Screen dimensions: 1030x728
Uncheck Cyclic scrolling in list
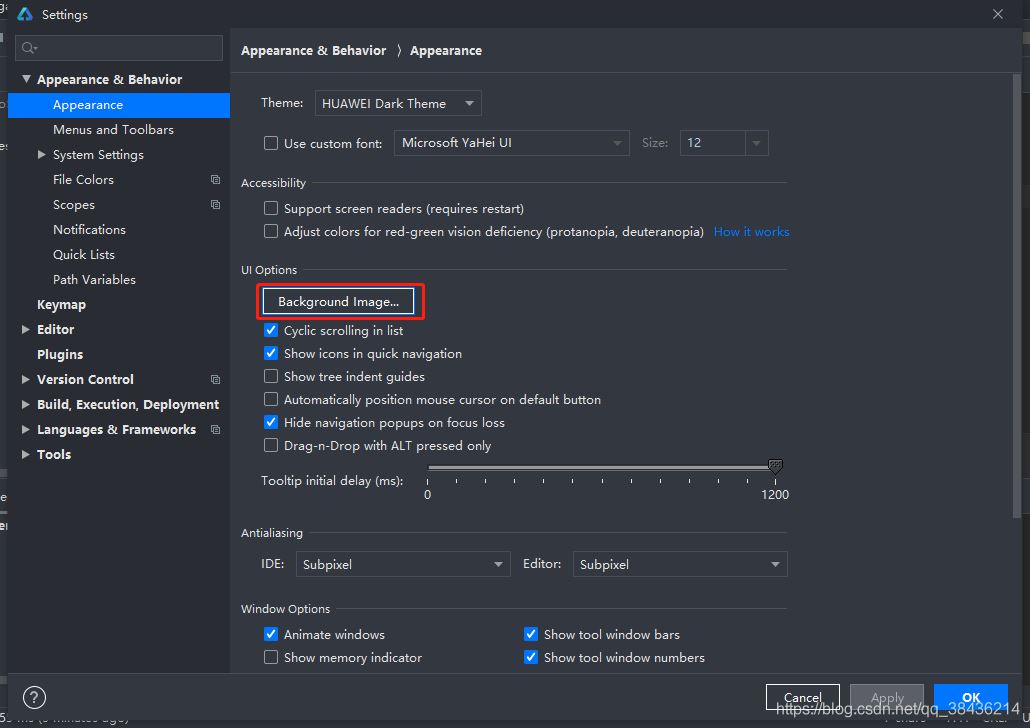pyautogui.click(x=271, y=330)
